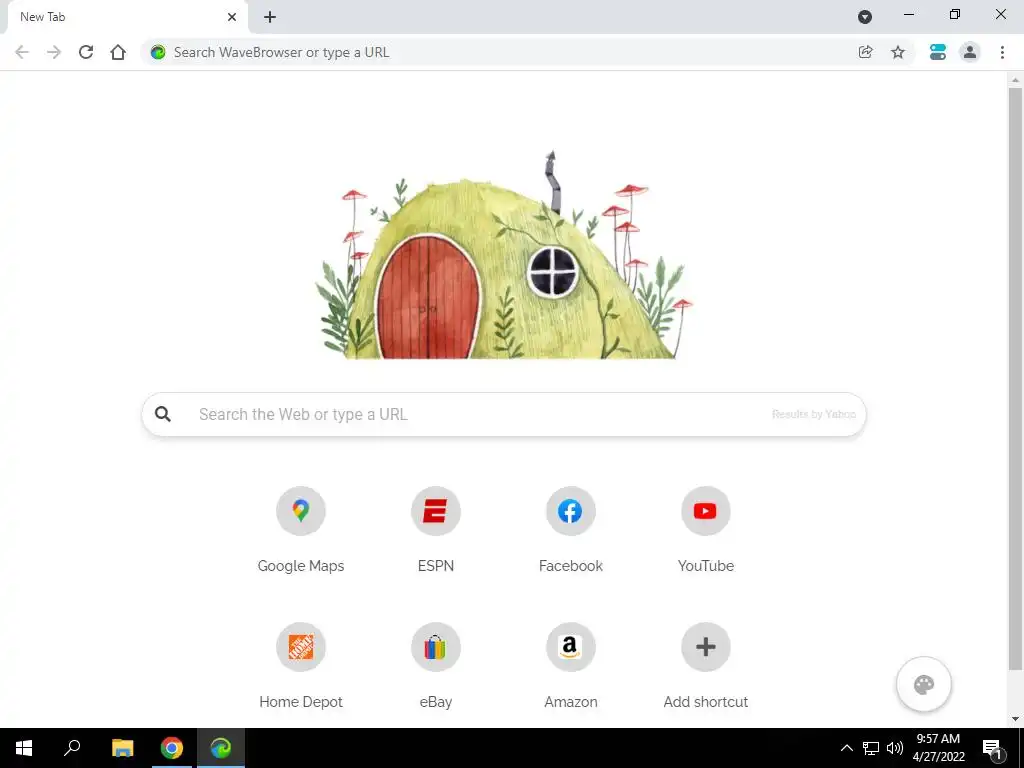Open the Google Maps shortcut
1024x768 pixels.
[x=300, y=511]
